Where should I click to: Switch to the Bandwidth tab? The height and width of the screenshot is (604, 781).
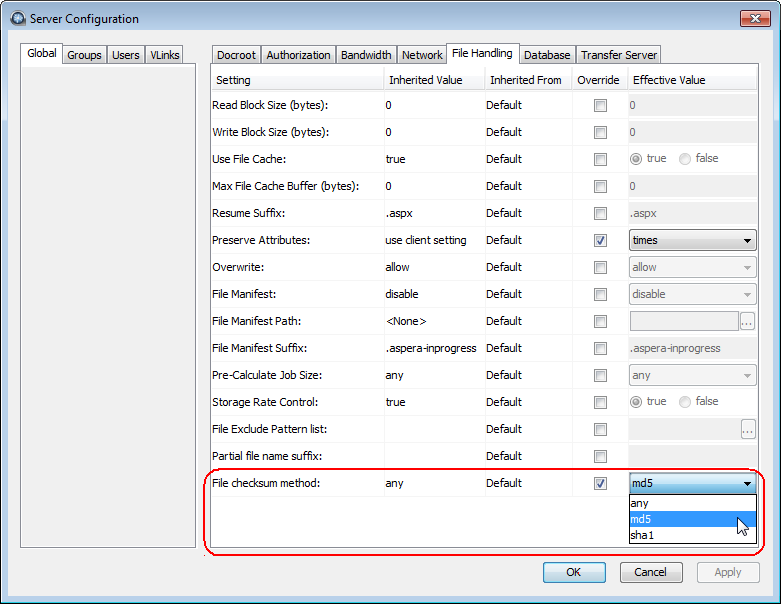click(366, 55)
